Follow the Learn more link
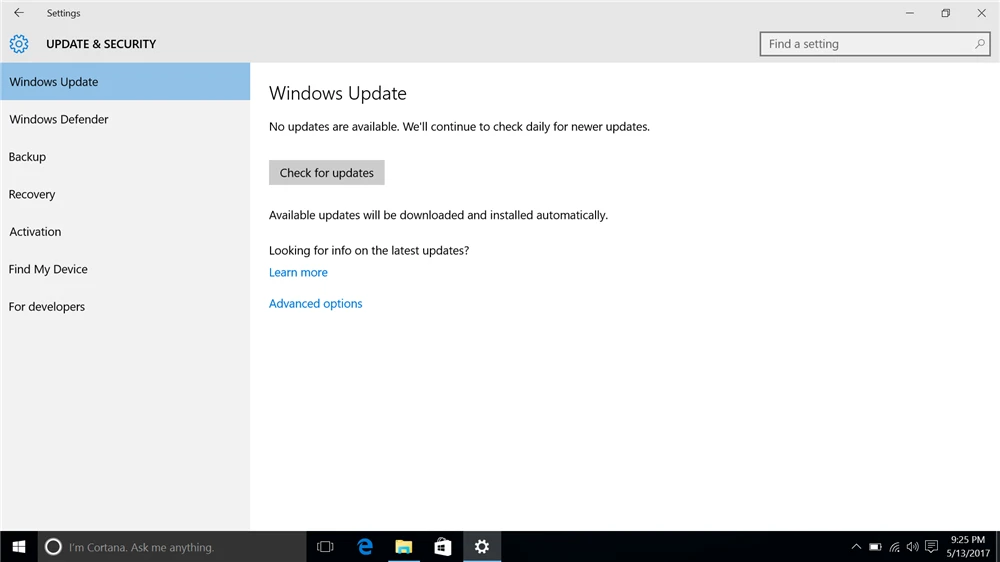 pyautogui.click(x=298, y=272)
